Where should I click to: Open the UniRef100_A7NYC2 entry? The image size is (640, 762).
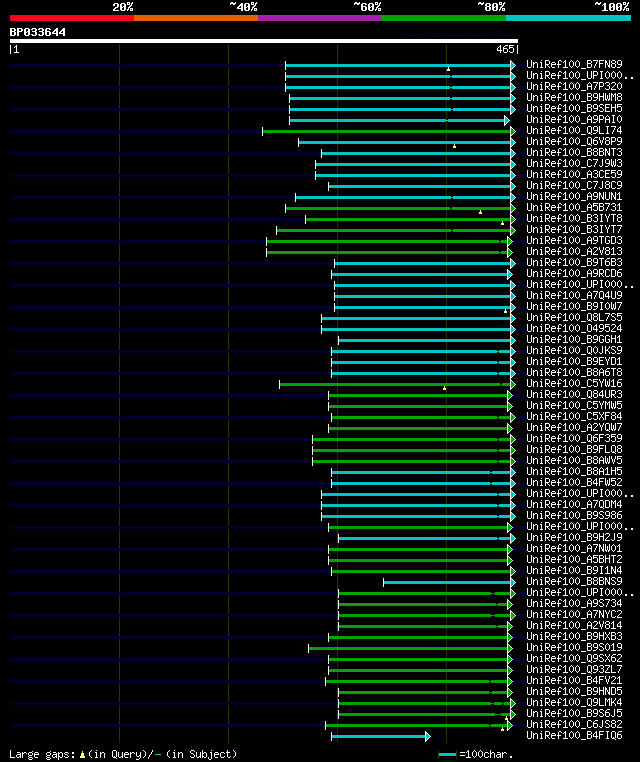click(574, 614)
